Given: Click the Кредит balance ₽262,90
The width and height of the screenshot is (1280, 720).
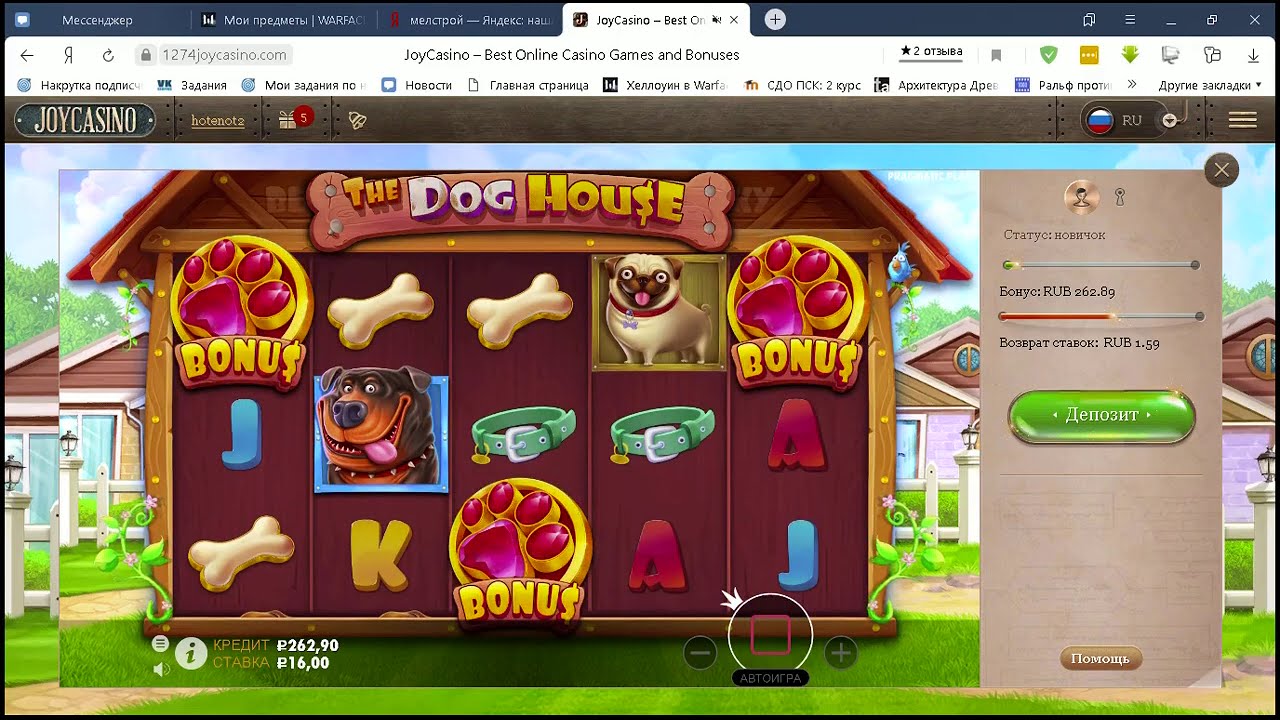Looking at the screenshot, I should coord(276,645).
